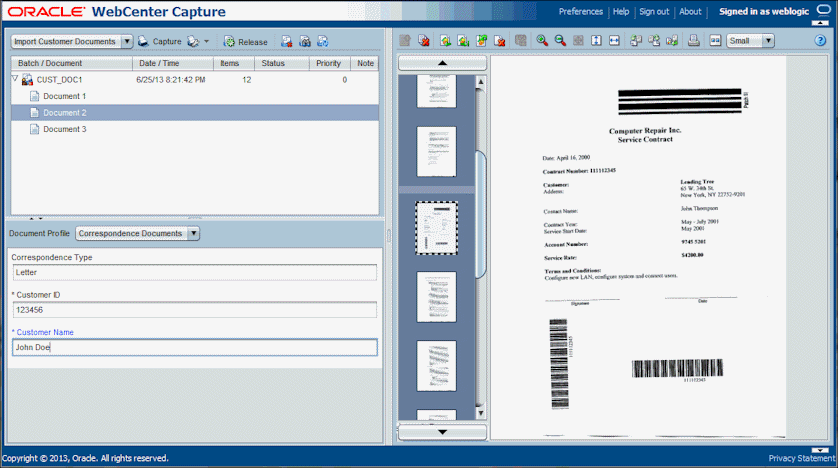Screen dimensions: 838x468
Task: Click the header collapse arrow under signed in text
Action: click(820, 23)
